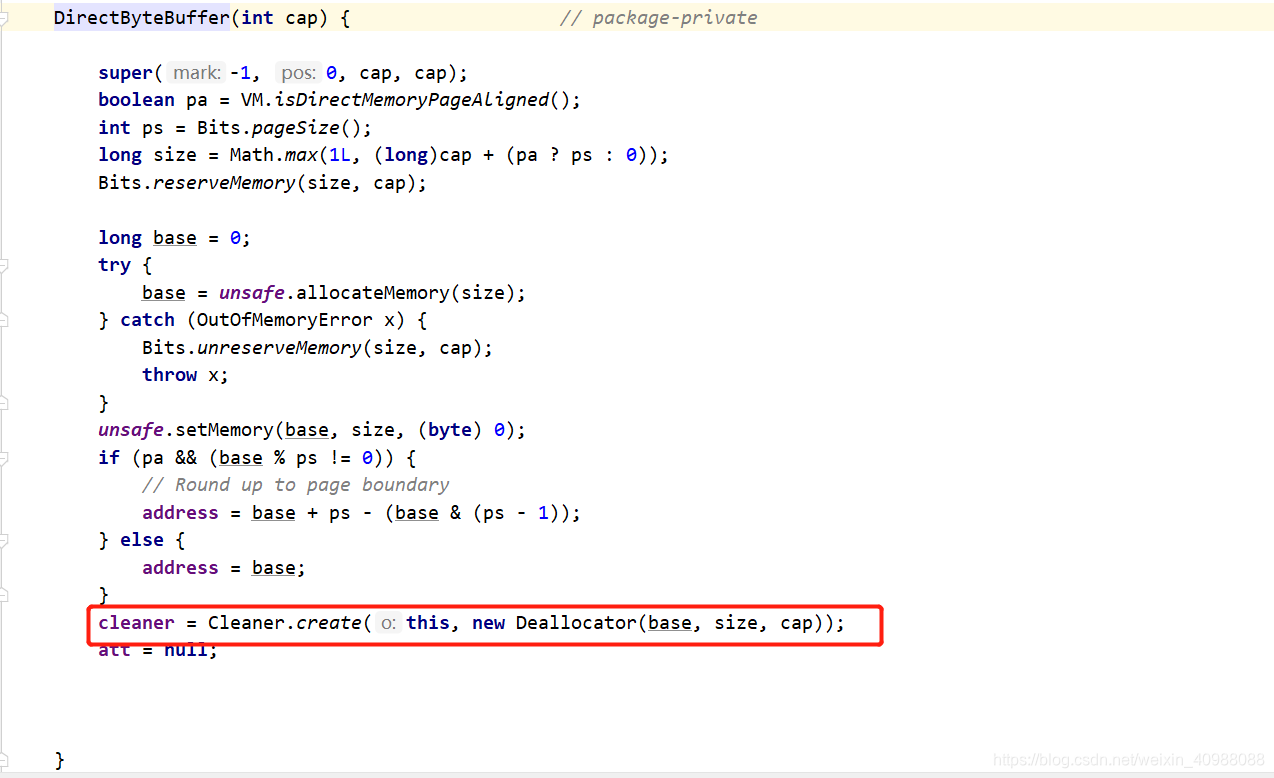The height and width of the screenshot is (778, 1274).
Task: Click address in 'address = base;'
Action: pyautogui.click(x=180, y=568)
